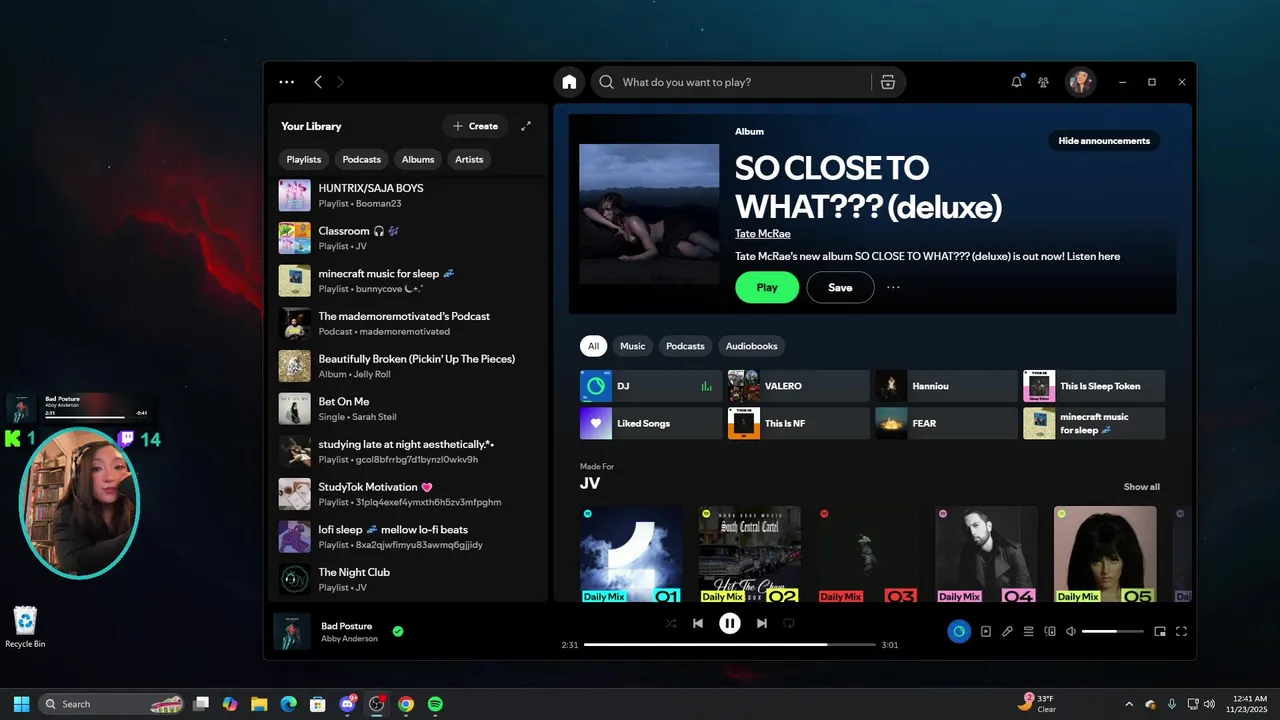
Task: Open Spotify icon in the taskbar
Action: [435, 704]
